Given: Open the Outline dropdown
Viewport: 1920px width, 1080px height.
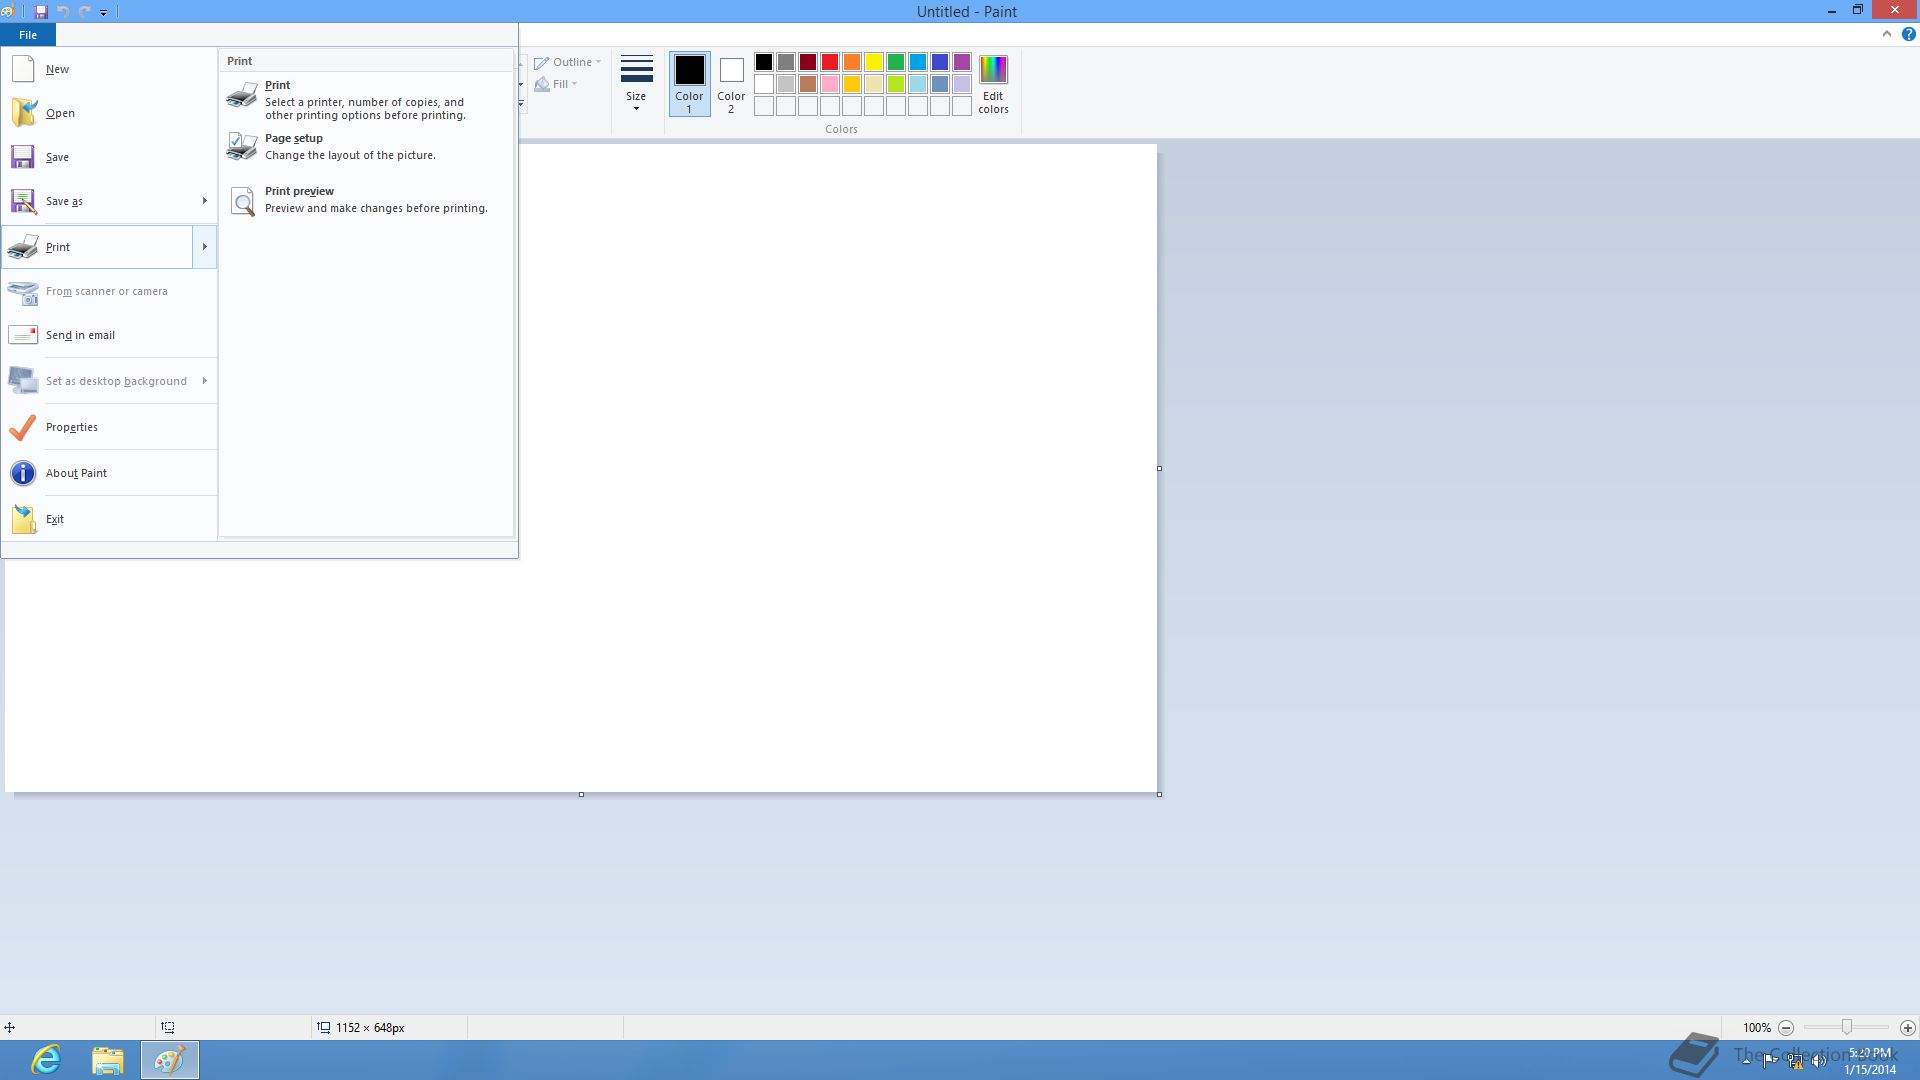Looking at the screenshot, I should (567, 62).
